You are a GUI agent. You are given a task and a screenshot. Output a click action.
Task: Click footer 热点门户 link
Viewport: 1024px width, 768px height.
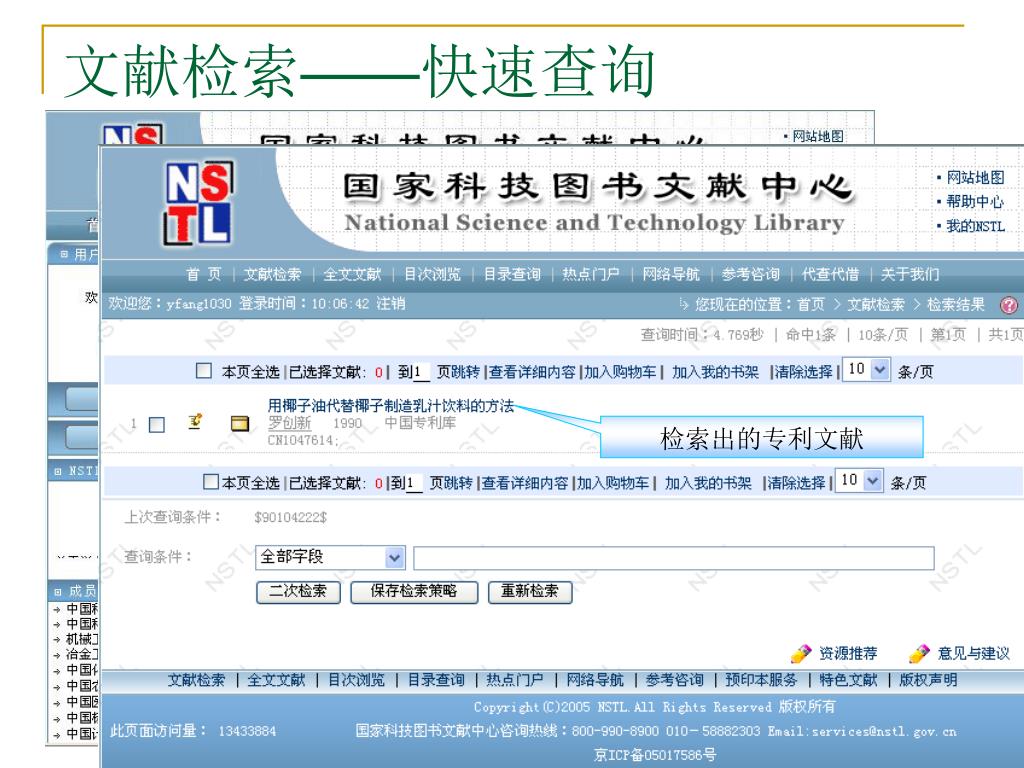click(x=515, y=680)
